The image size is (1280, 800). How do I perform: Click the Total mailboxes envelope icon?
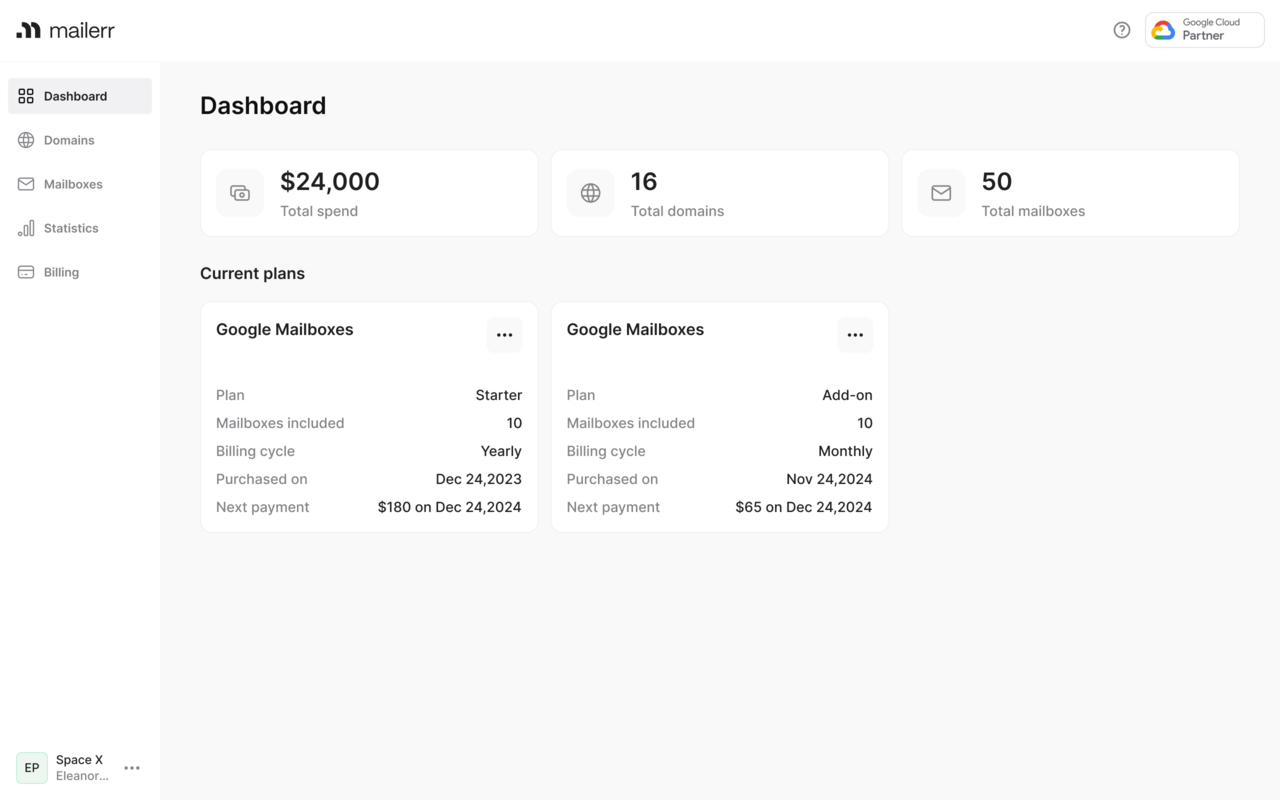point(941,193)
